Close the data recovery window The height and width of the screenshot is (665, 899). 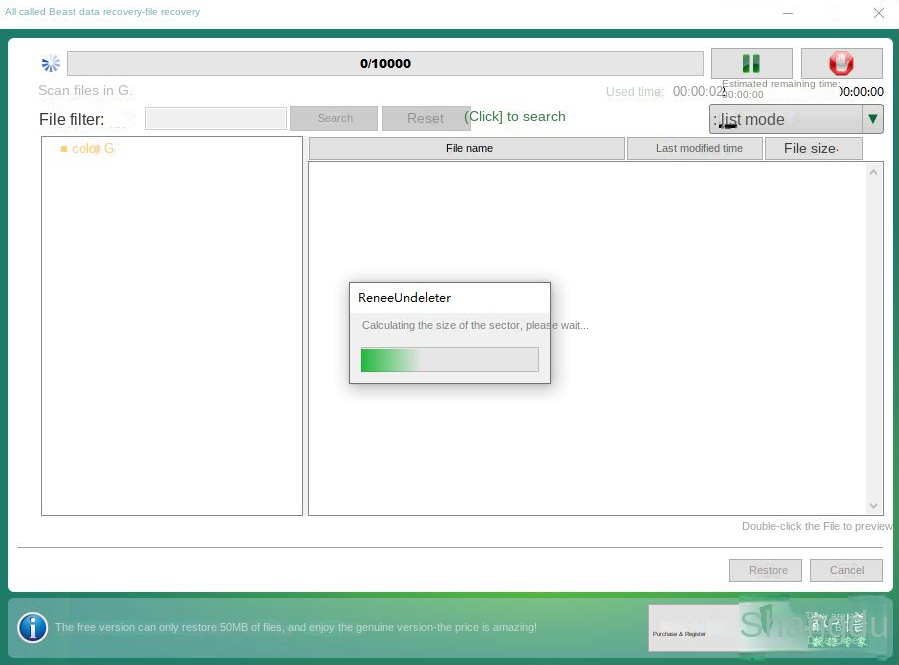(x=878, y=13)
